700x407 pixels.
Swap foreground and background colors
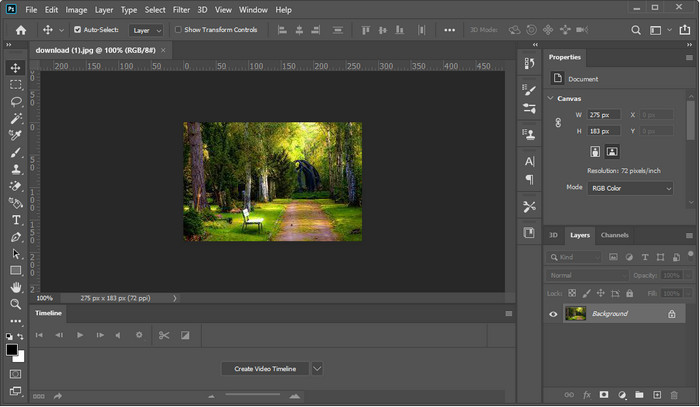click(21, 336)
